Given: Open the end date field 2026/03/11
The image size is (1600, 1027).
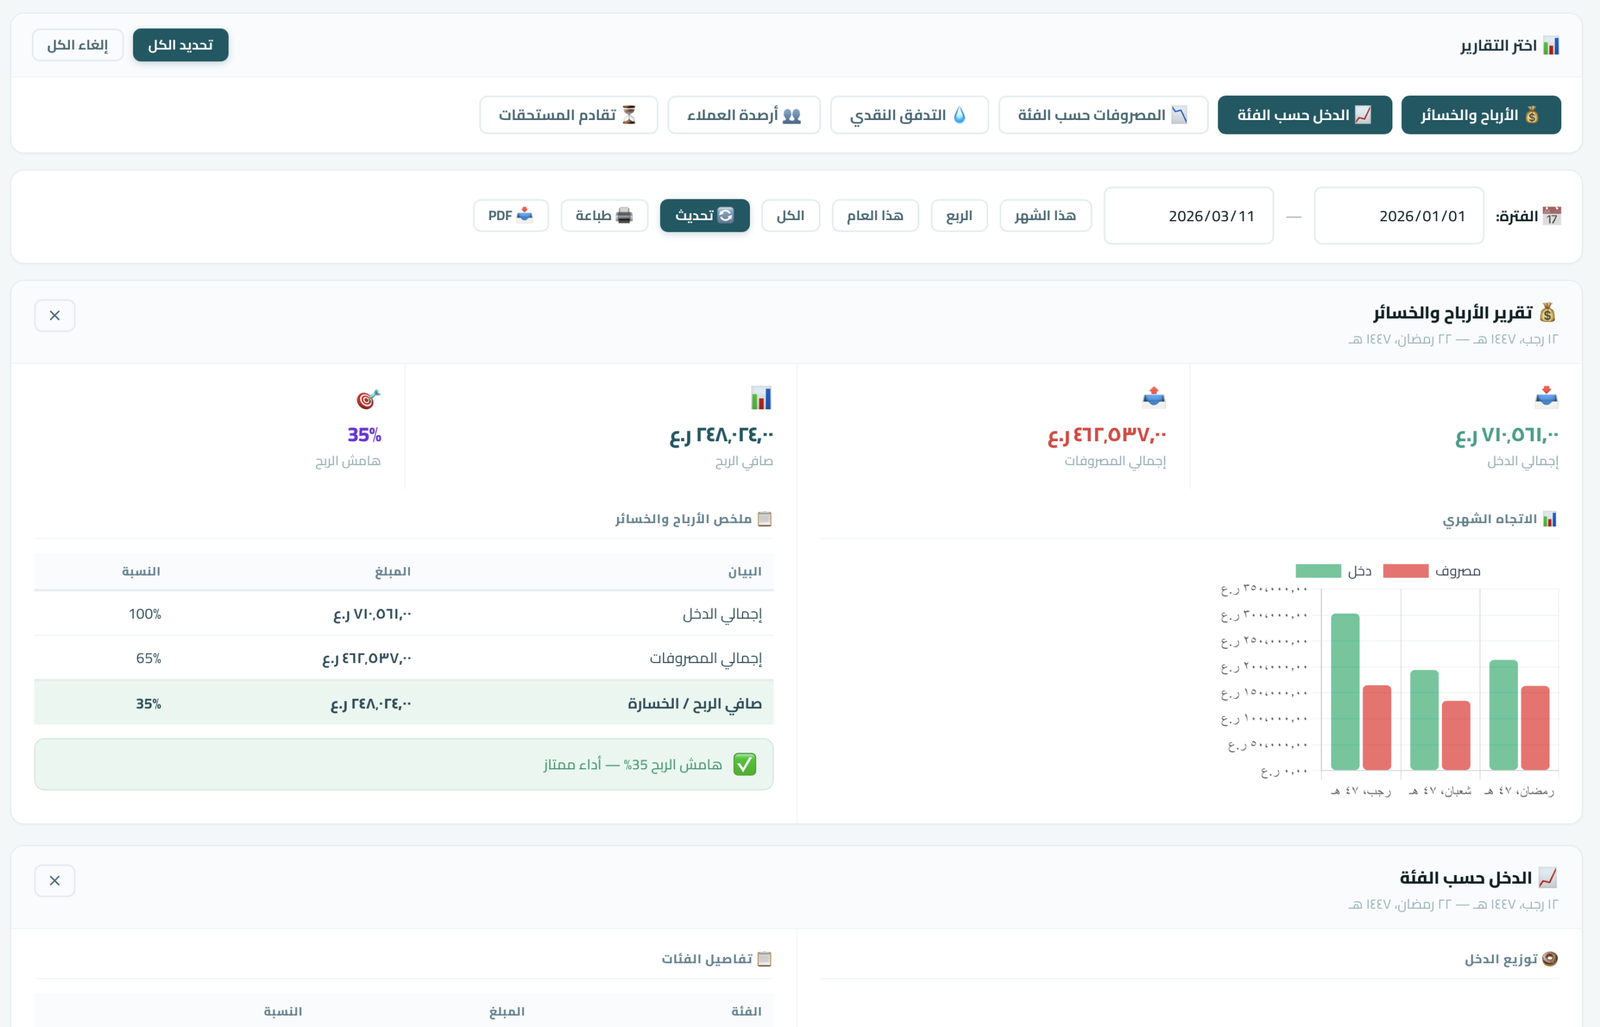Looking at the screenshot, I should [1188, 216].
